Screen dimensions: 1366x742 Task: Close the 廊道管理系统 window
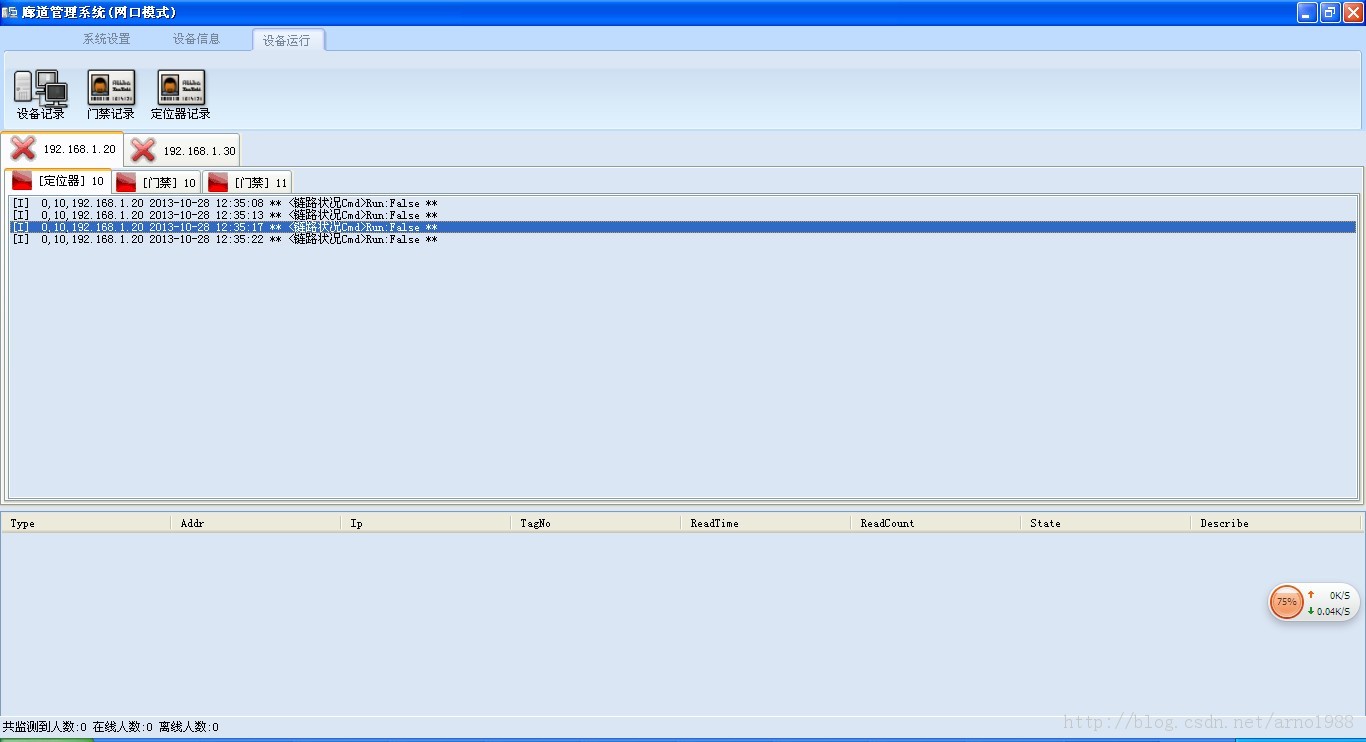tap(1353, 12)
